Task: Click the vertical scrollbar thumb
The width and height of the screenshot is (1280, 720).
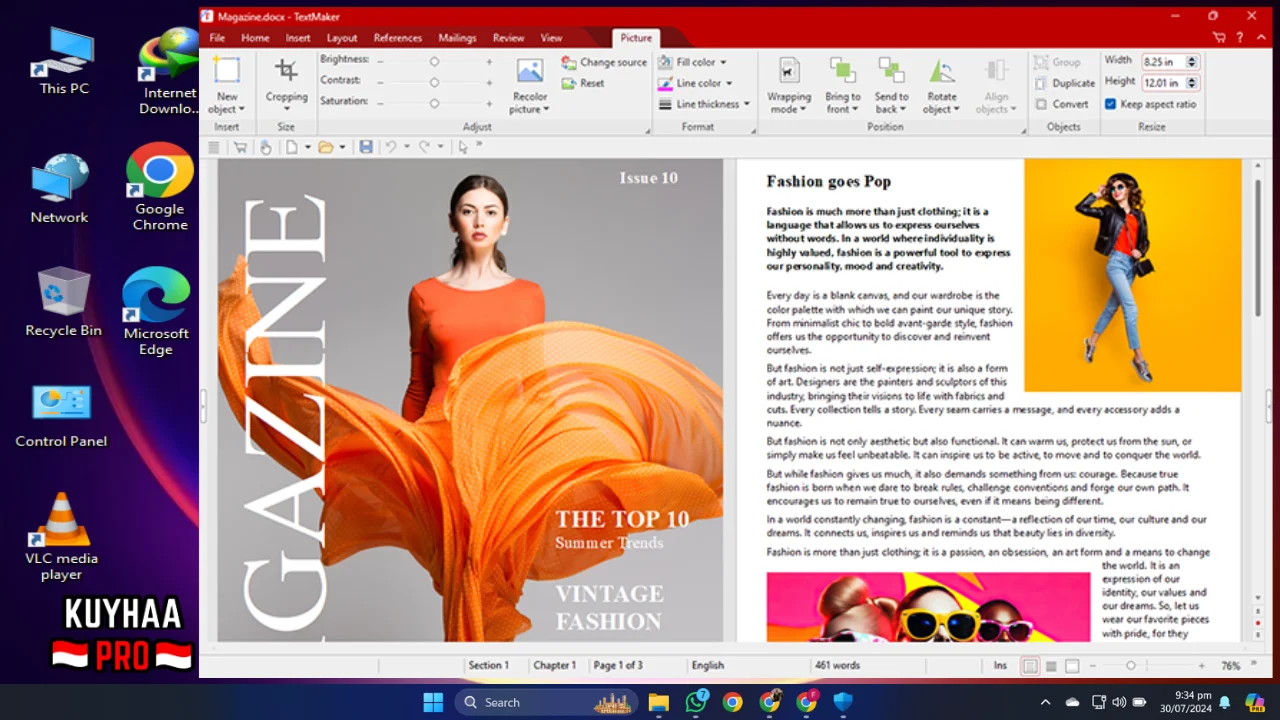Action: [1258, 250]
